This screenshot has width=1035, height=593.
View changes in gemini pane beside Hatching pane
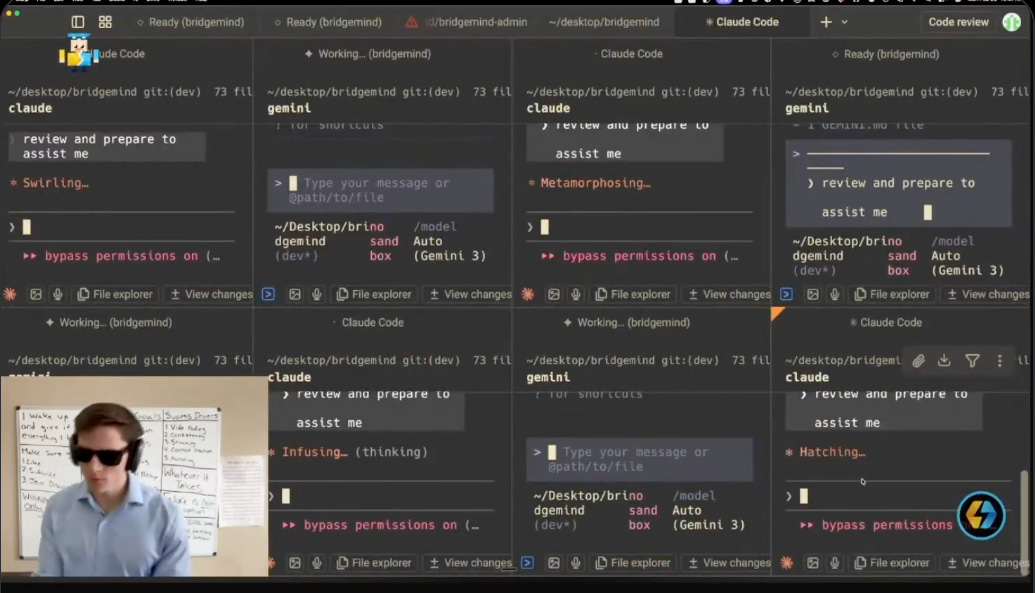[x=729, y=563]
